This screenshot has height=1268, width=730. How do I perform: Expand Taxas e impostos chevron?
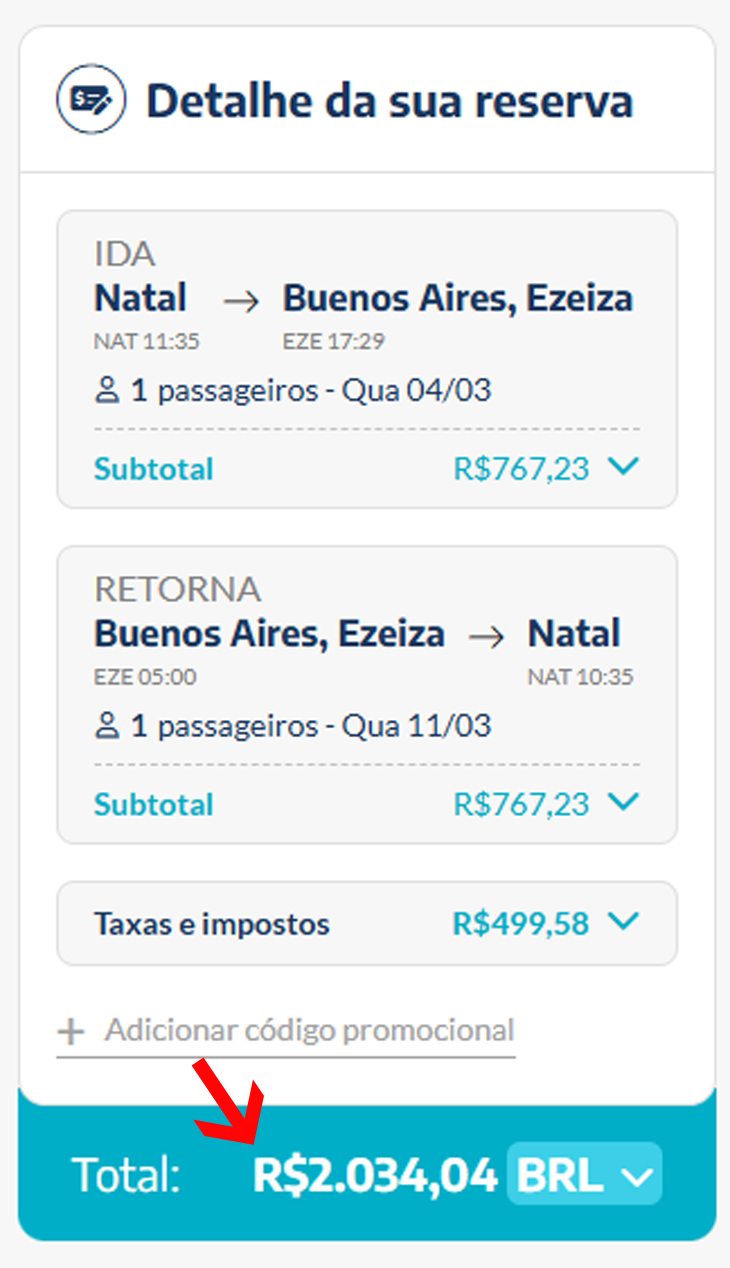pyautogui.click(x=624, y=922)
